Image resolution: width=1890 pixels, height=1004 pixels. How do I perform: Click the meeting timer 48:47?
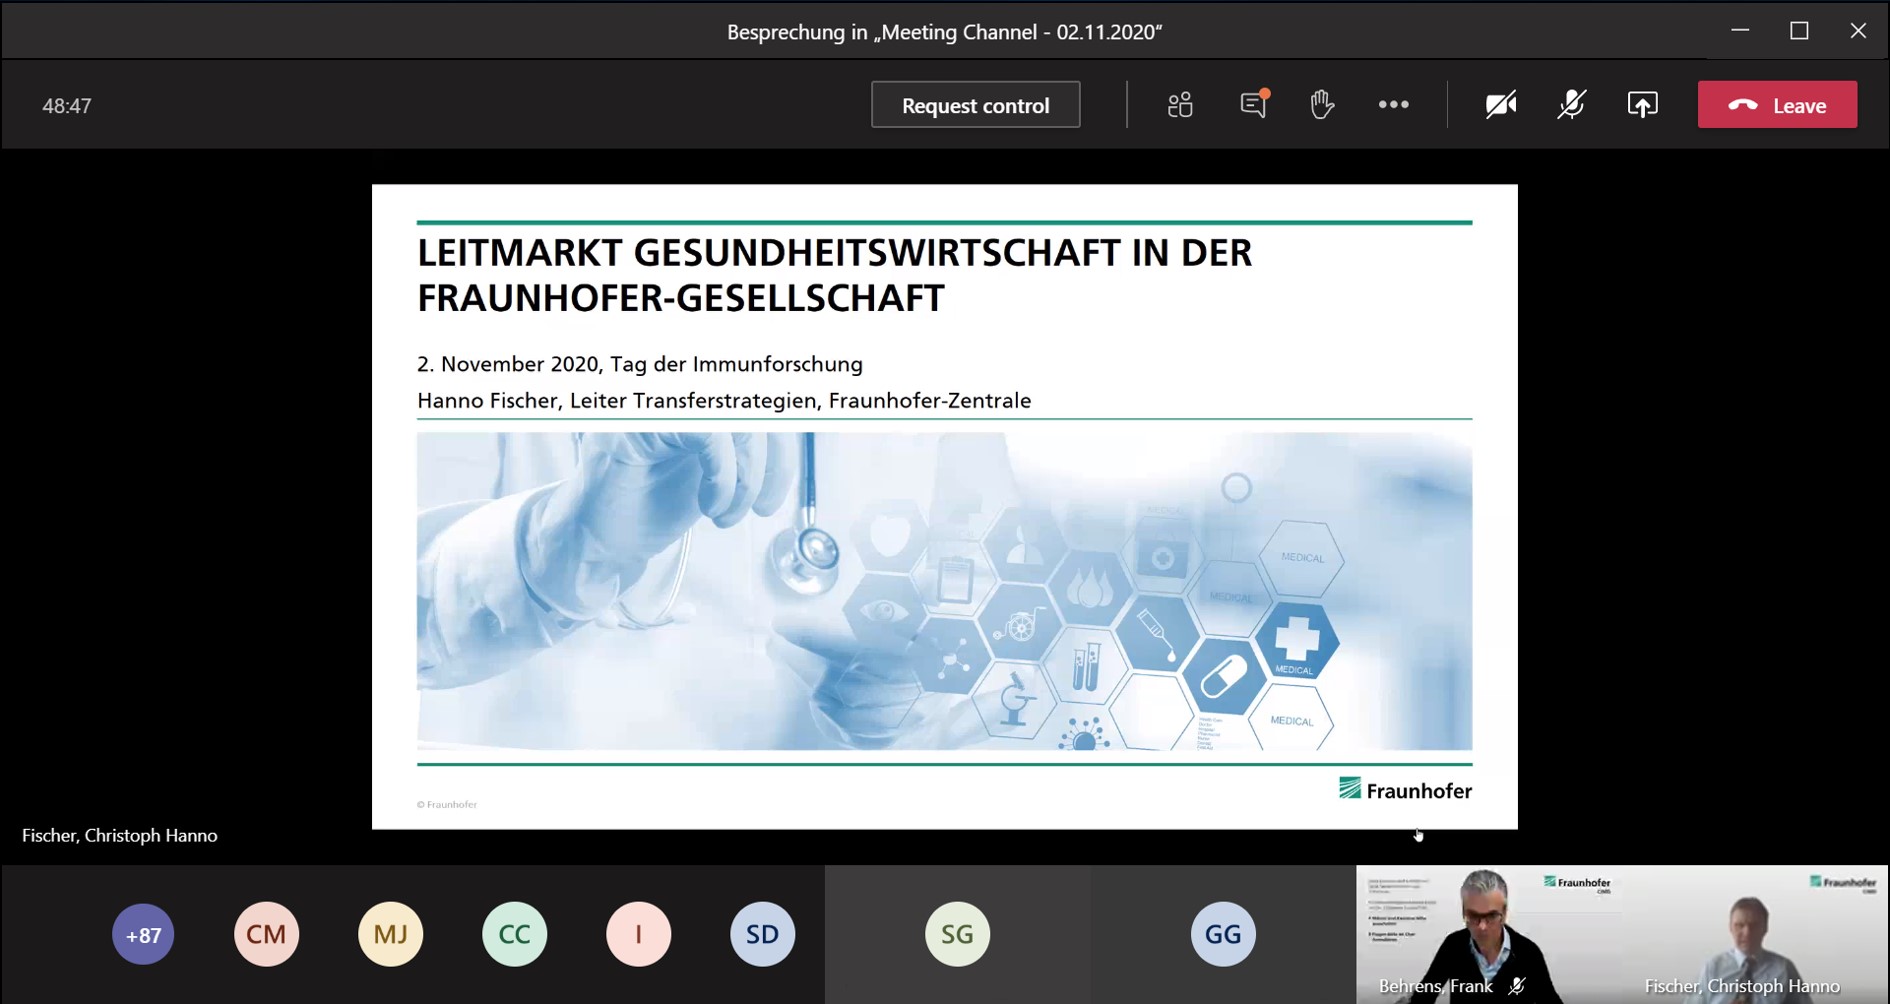[x=67, y=106]
